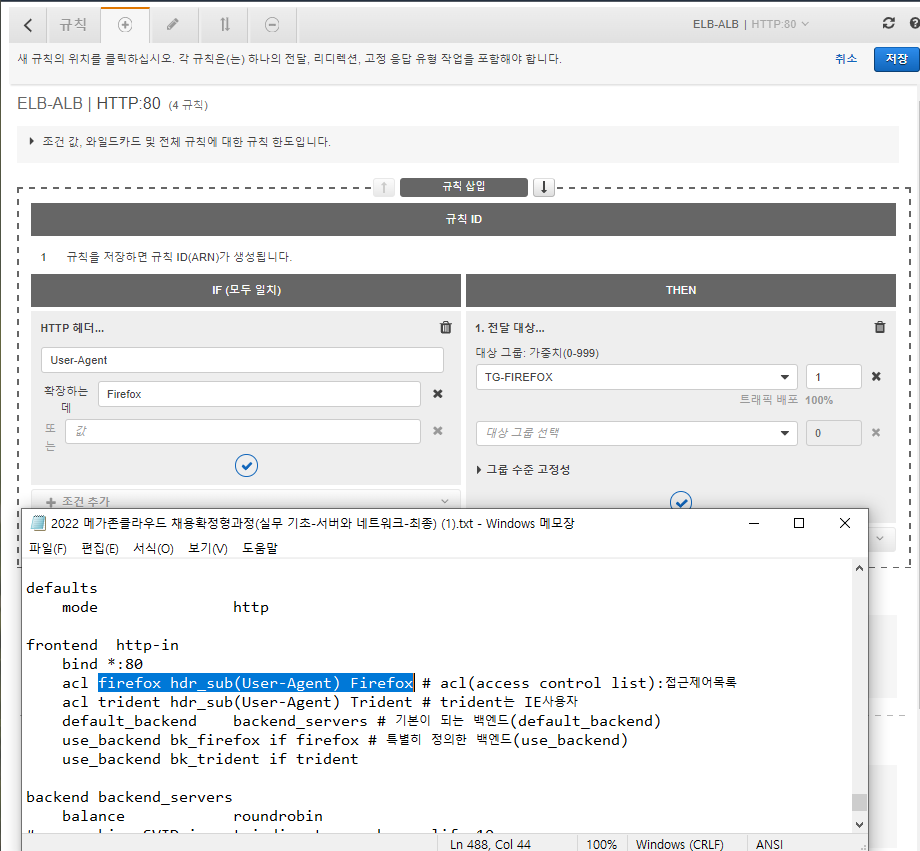Screen dimensions: 920x851
Task: Click the Notepad scrollbar down arrow
Action: 859,825
